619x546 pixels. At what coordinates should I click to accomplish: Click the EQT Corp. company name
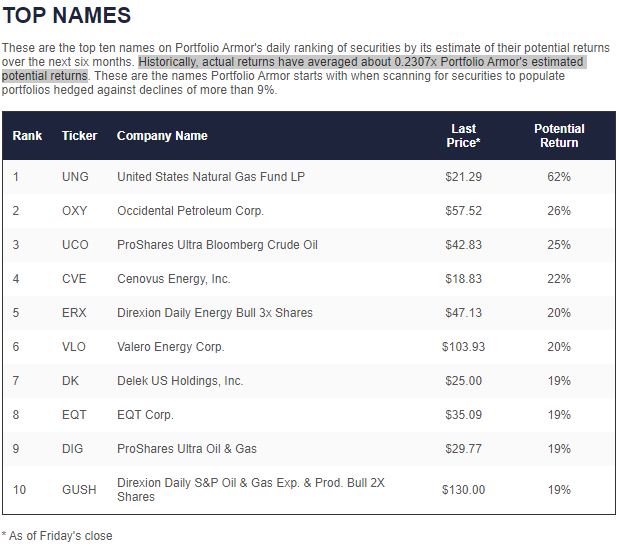[x=145, y=415]
